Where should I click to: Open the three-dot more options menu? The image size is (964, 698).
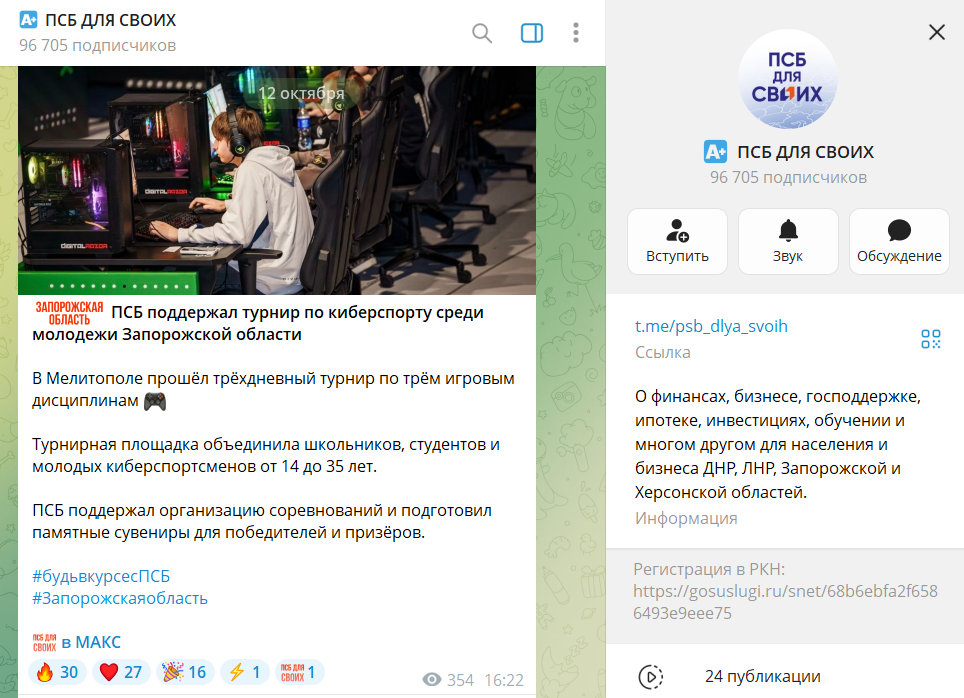click(576, 33)
